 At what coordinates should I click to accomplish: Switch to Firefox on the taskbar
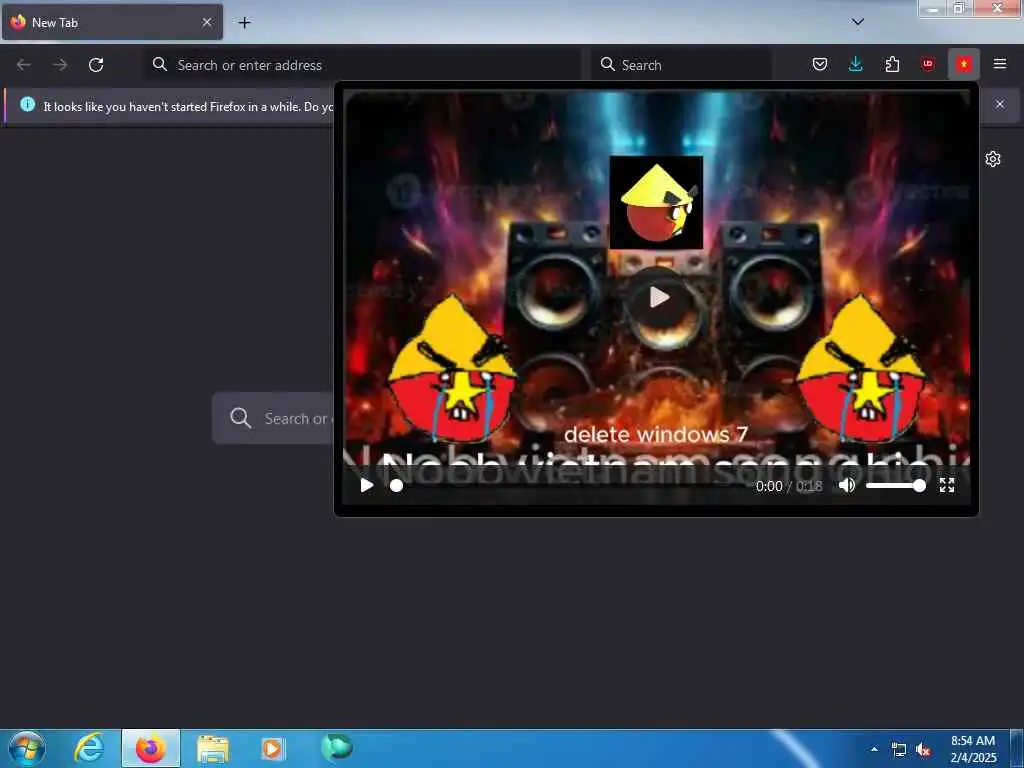point(151,748)
